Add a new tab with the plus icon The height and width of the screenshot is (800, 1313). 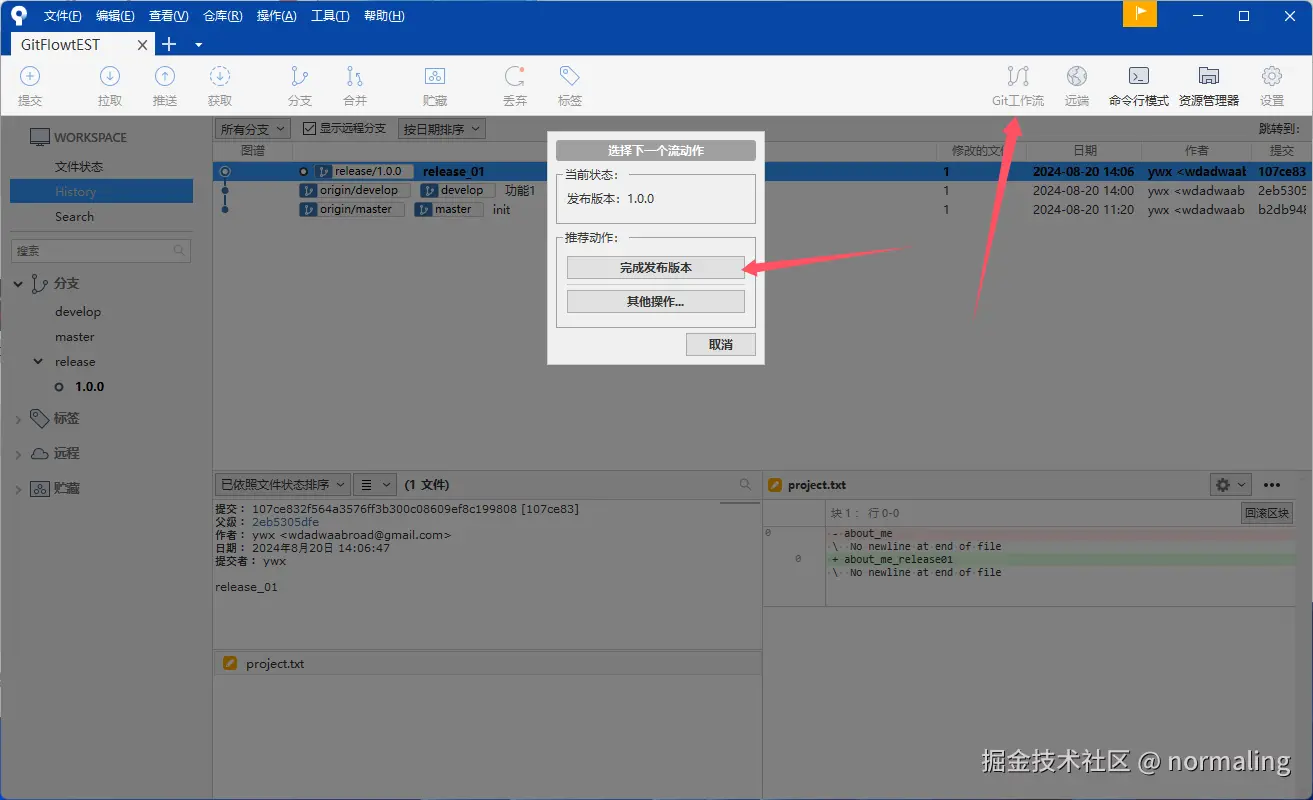click(169, 44)
